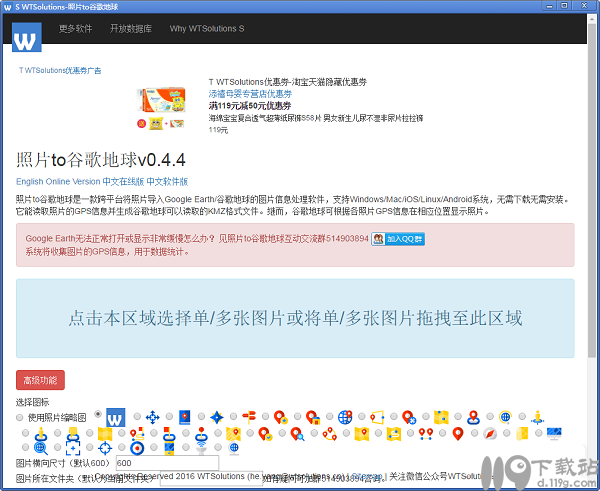Focus the 图片所在文件夹 input field

click(211, 479)
